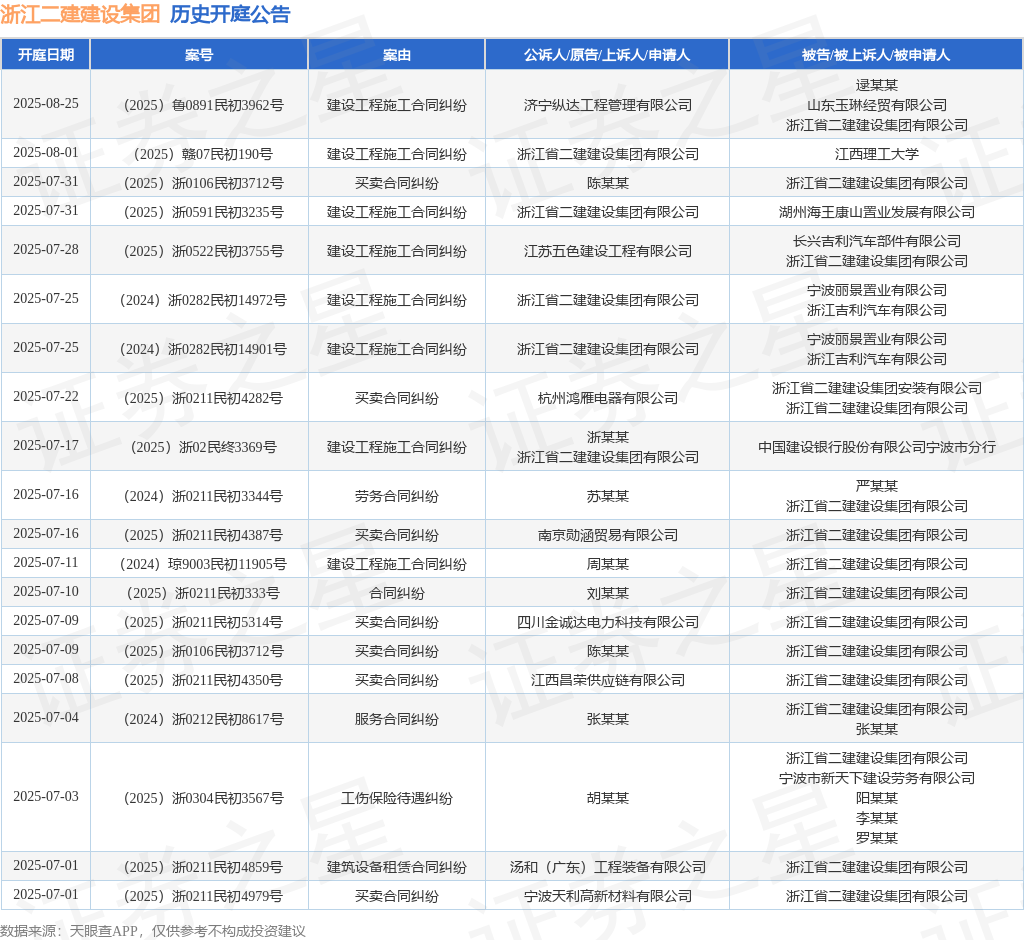
Task: Click plaintiff 苏某某
Action: 607,496
